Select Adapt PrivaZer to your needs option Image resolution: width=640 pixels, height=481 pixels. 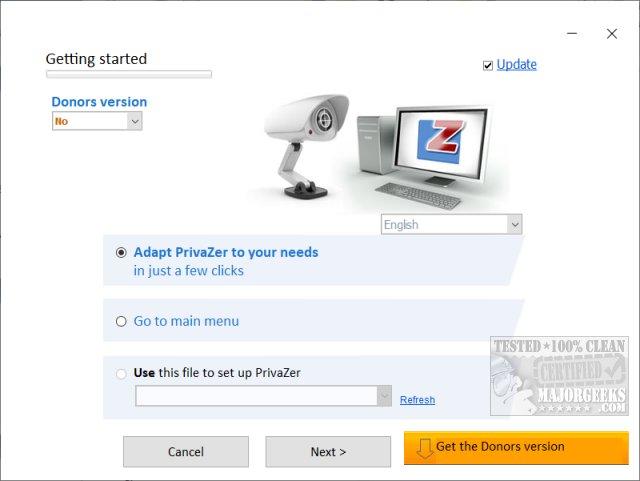(121, 253)
